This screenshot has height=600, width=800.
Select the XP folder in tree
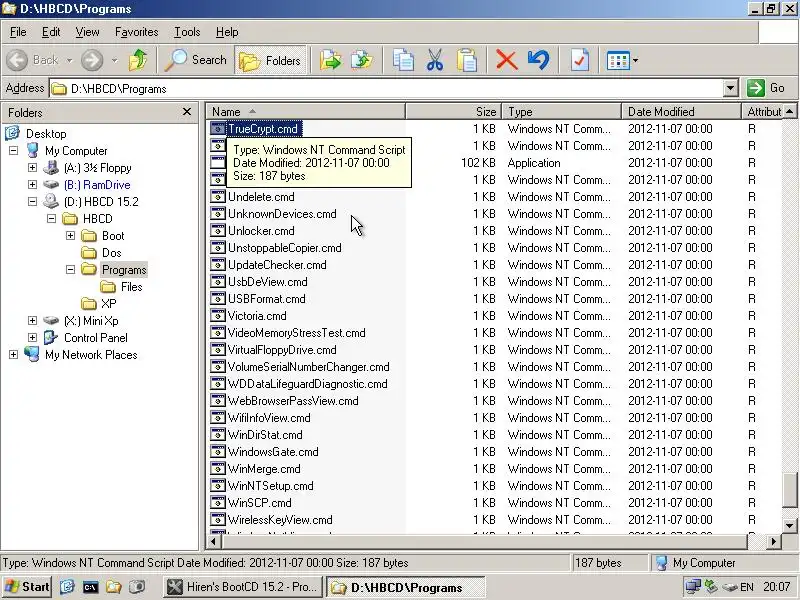coord(108,304)
